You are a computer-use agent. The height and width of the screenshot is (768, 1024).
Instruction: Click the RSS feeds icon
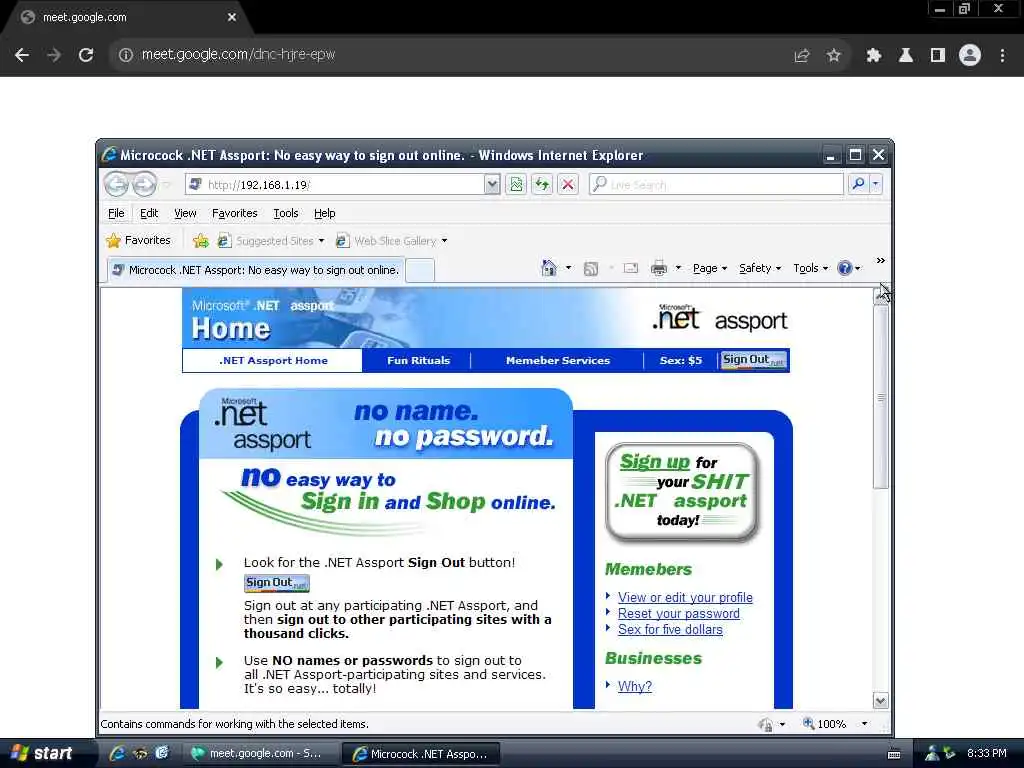[590, 268]
